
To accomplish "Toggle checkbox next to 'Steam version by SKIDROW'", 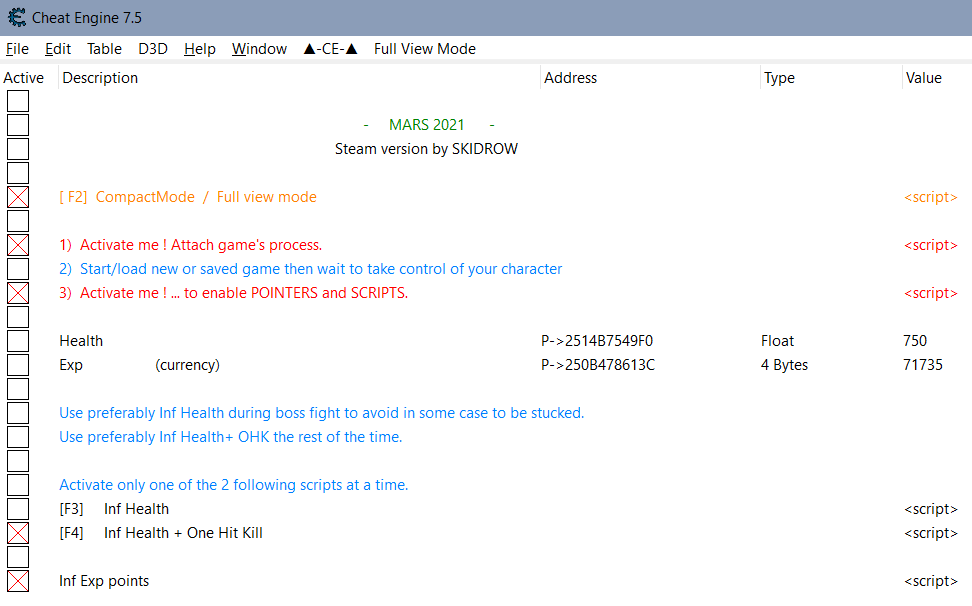I will 18,149.
